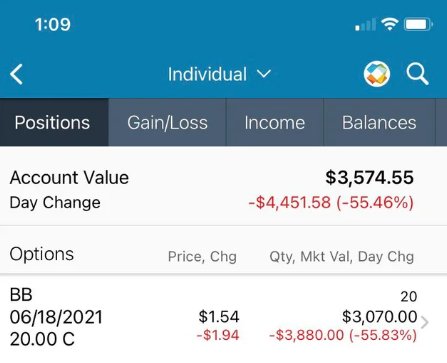Tap the colorful assistant logo icon
Viewport: 447px width, 363px height.
[x=377, y=74]
